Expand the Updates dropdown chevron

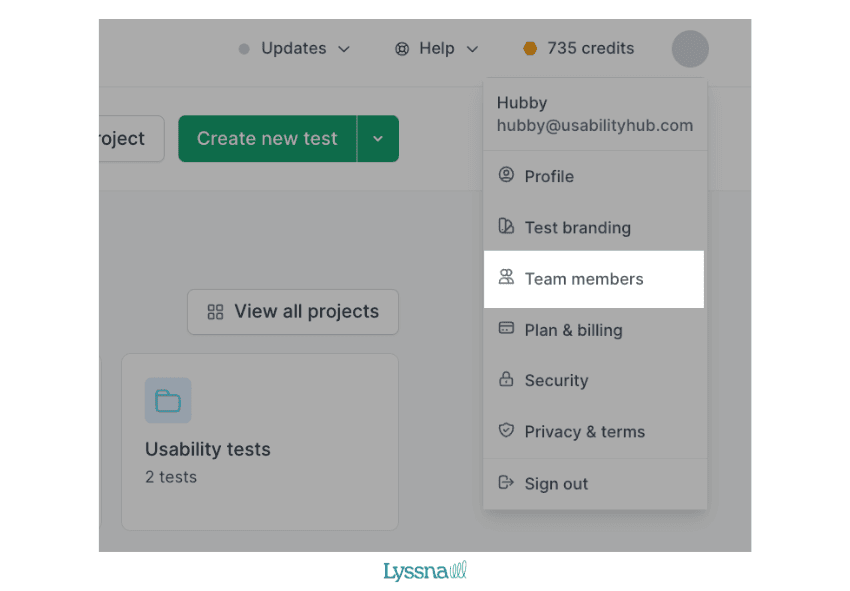tap(344, 49)
